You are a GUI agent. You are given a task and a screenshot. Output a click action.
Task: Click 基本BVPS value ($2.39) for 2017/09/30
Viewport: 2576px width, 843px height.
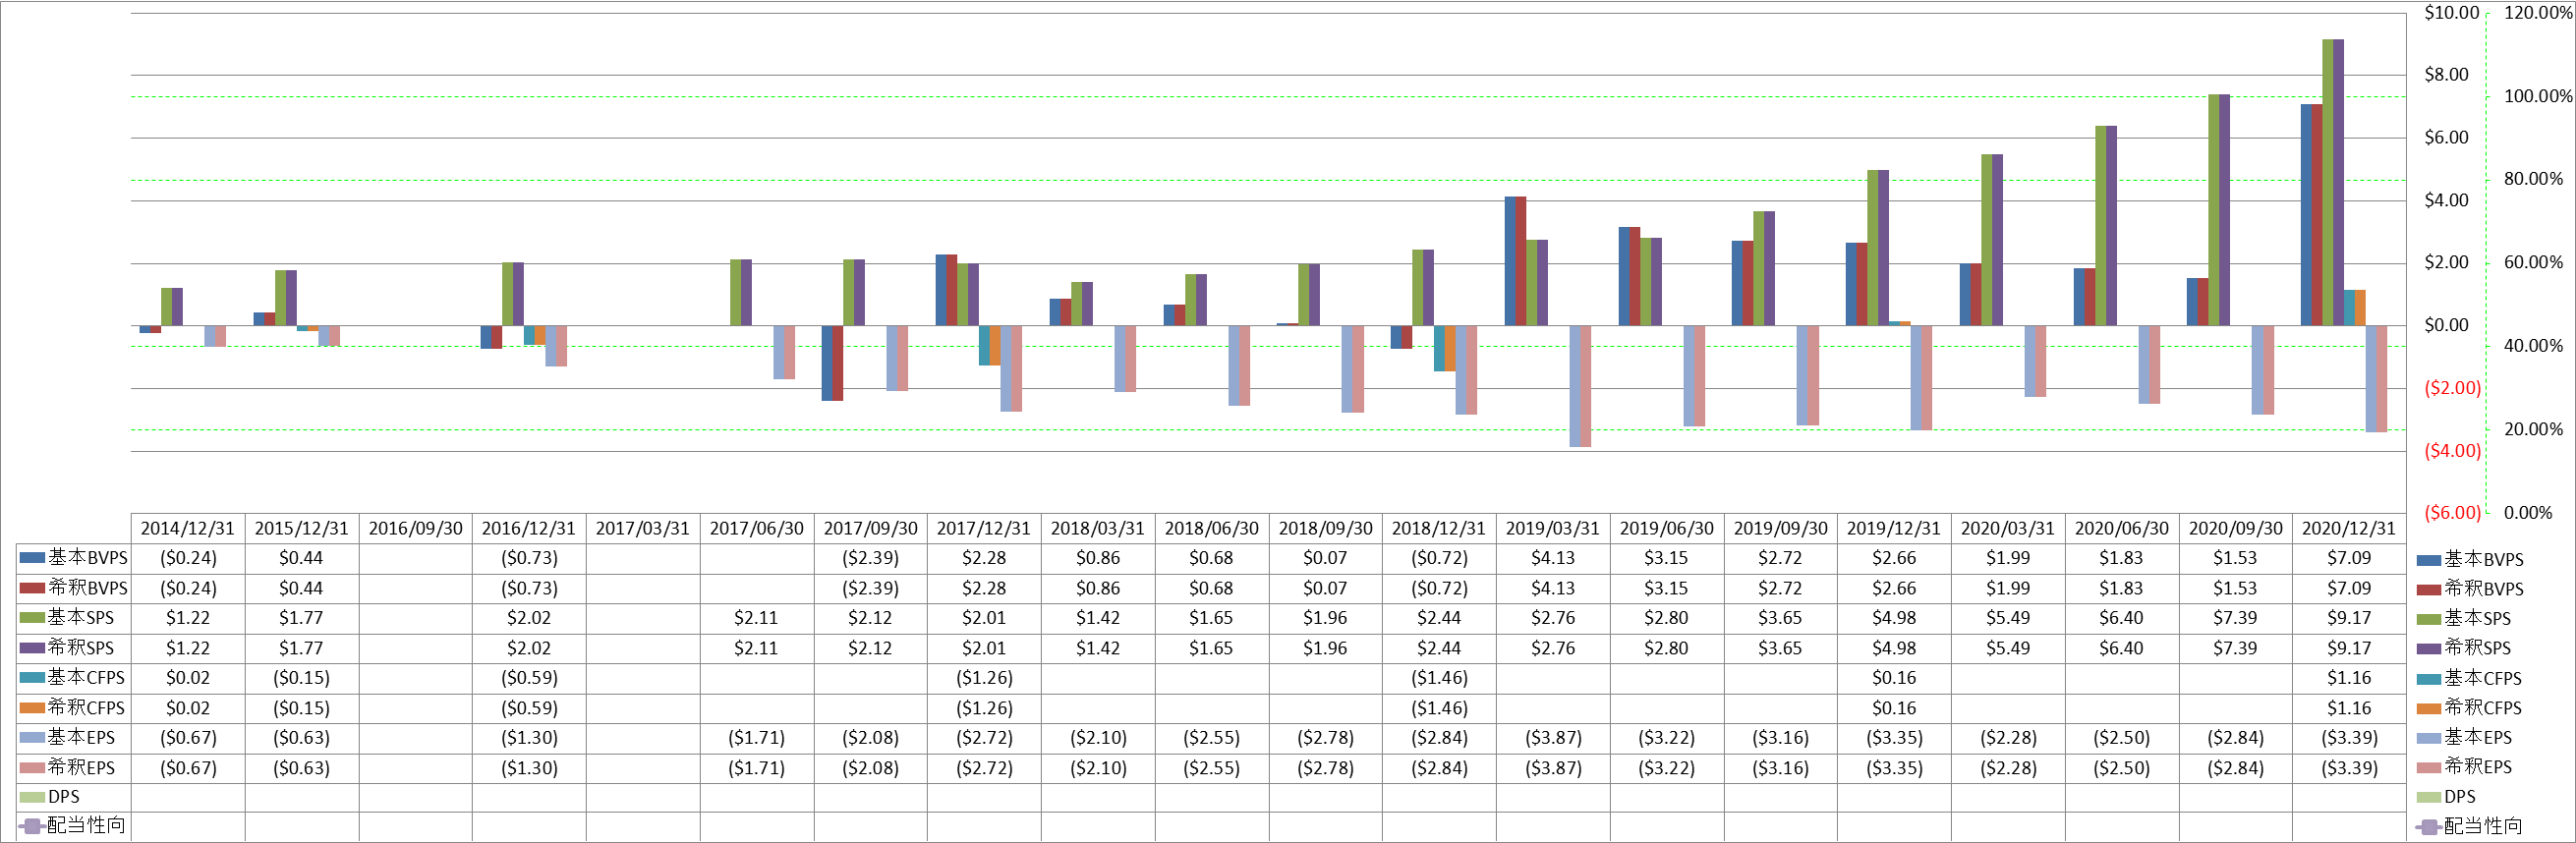[871, 558]
